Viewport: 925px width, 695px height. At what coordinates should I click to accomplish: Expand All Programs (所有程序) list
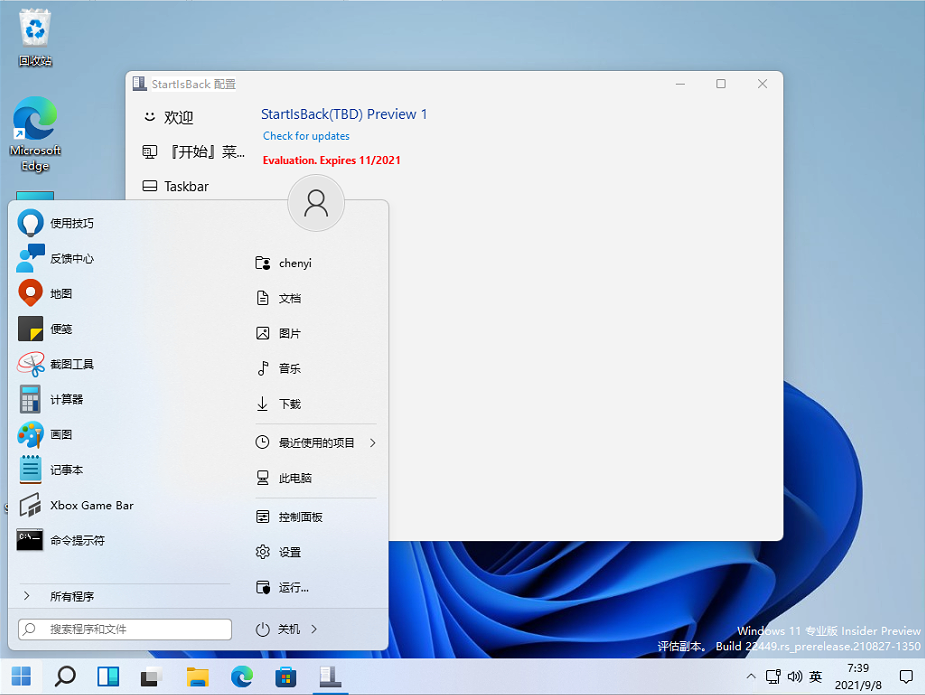click(71, 596)
